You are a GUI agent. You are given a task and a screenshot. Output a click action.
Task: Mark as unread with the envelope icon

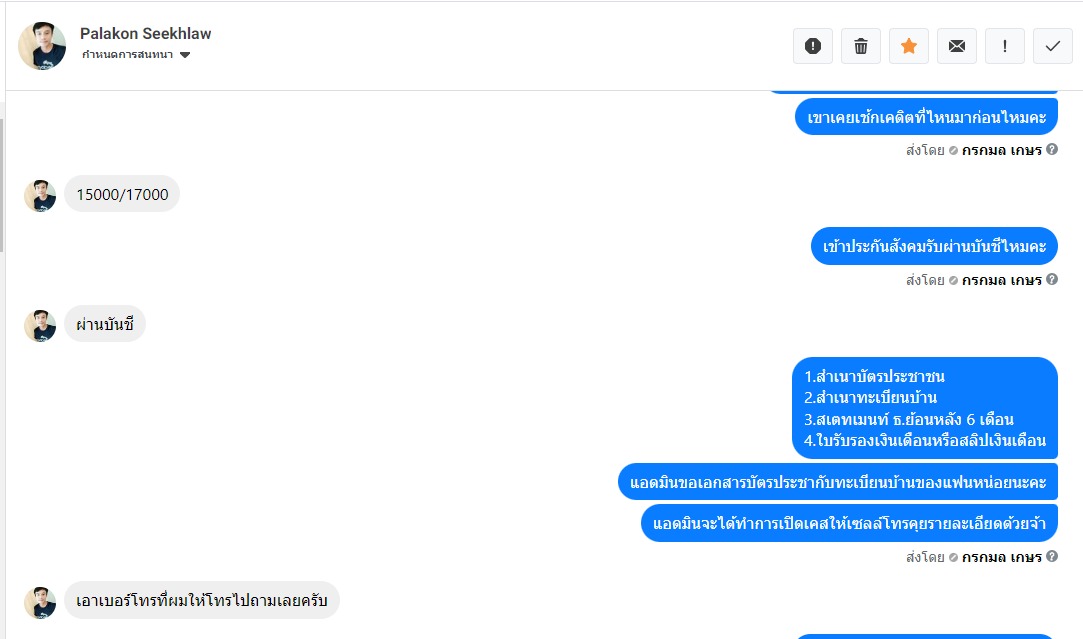click(x=957, y=46)
